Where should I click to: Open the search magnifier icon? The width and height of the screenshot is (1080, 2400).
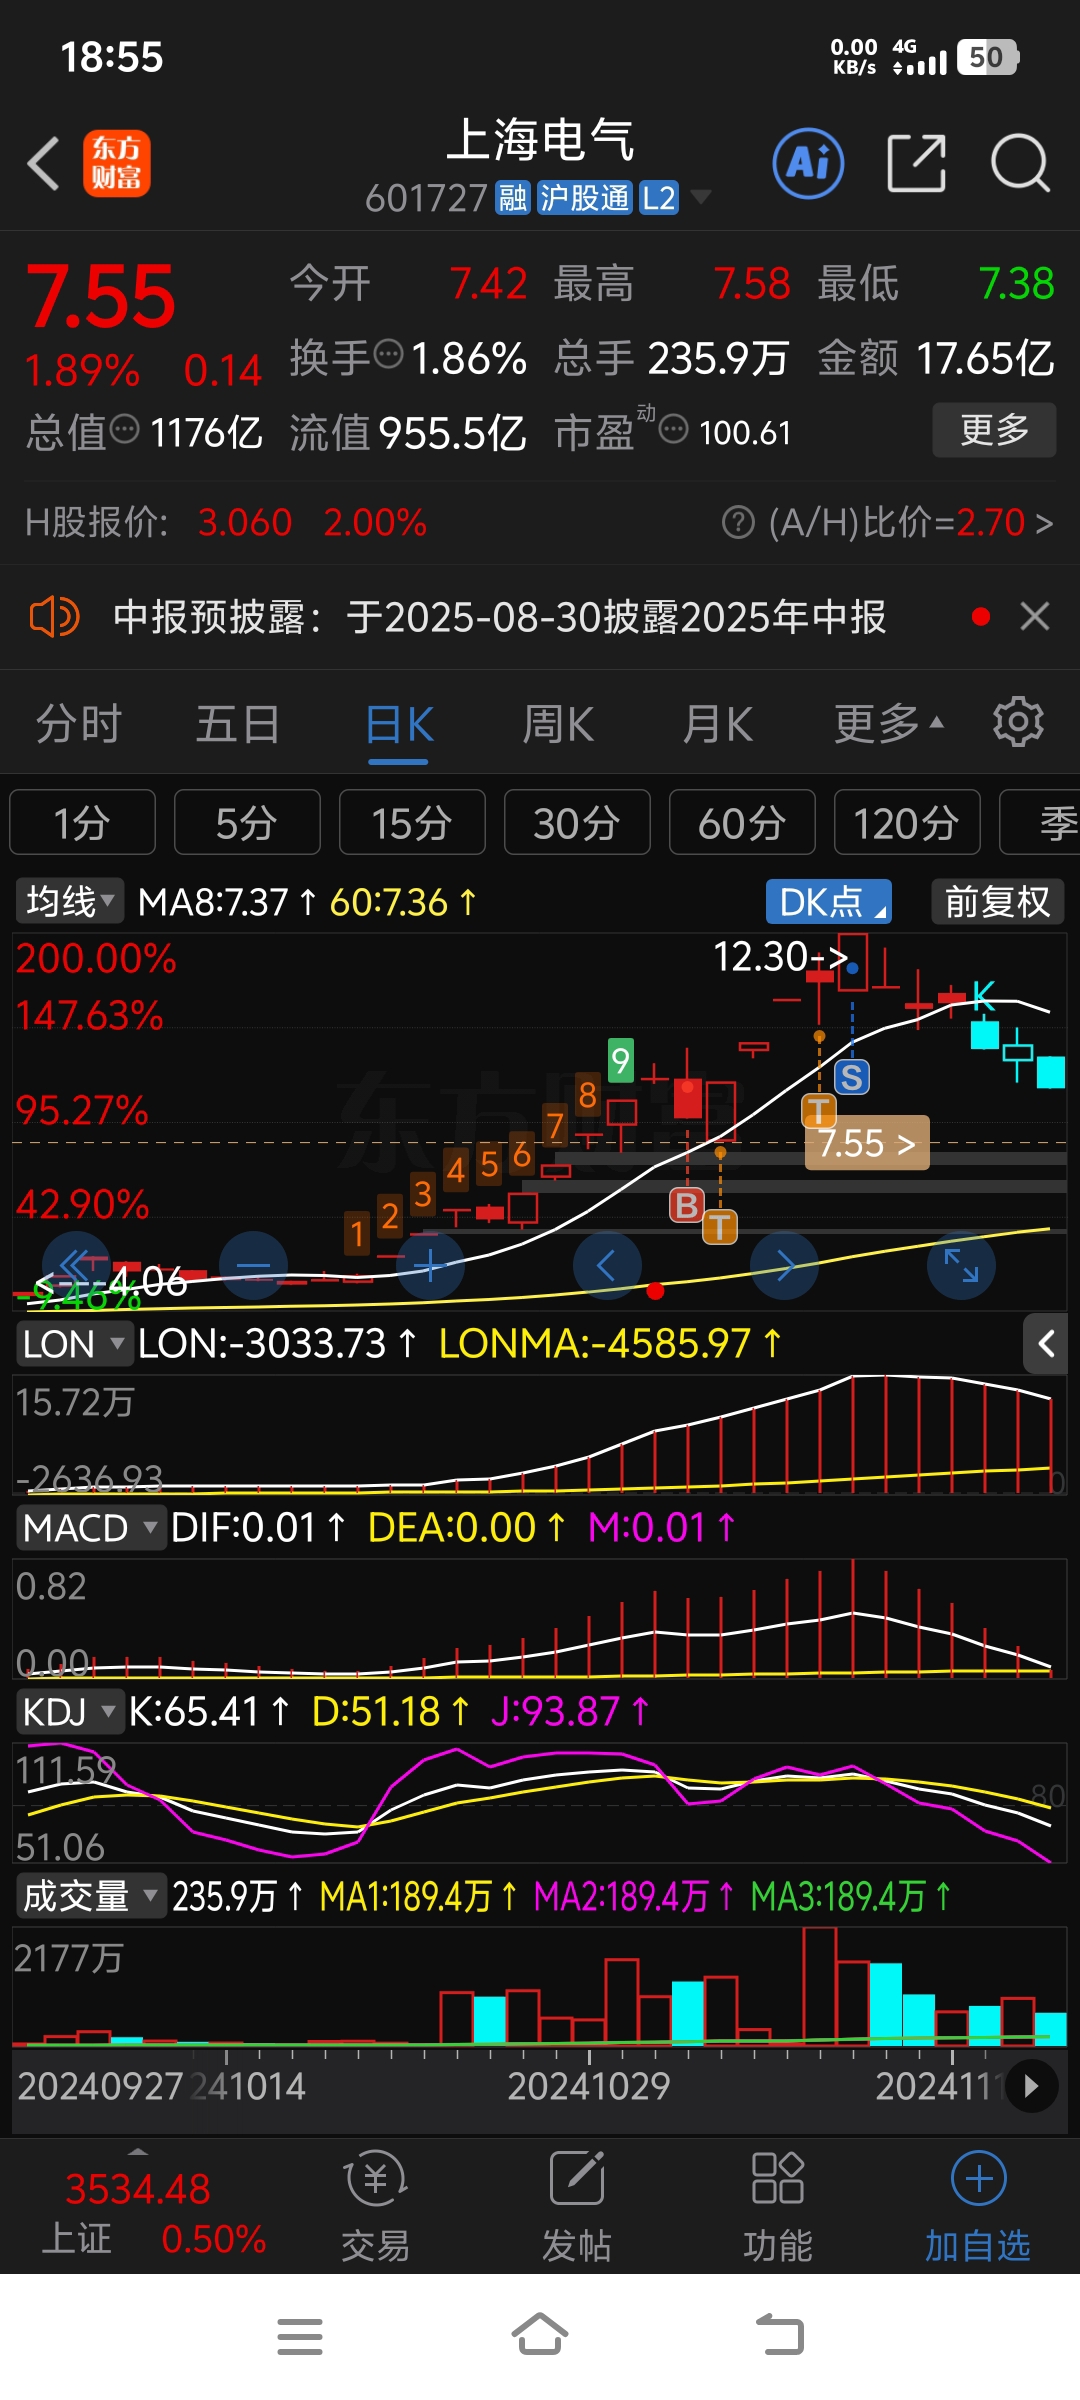(x=1020, y=163)
